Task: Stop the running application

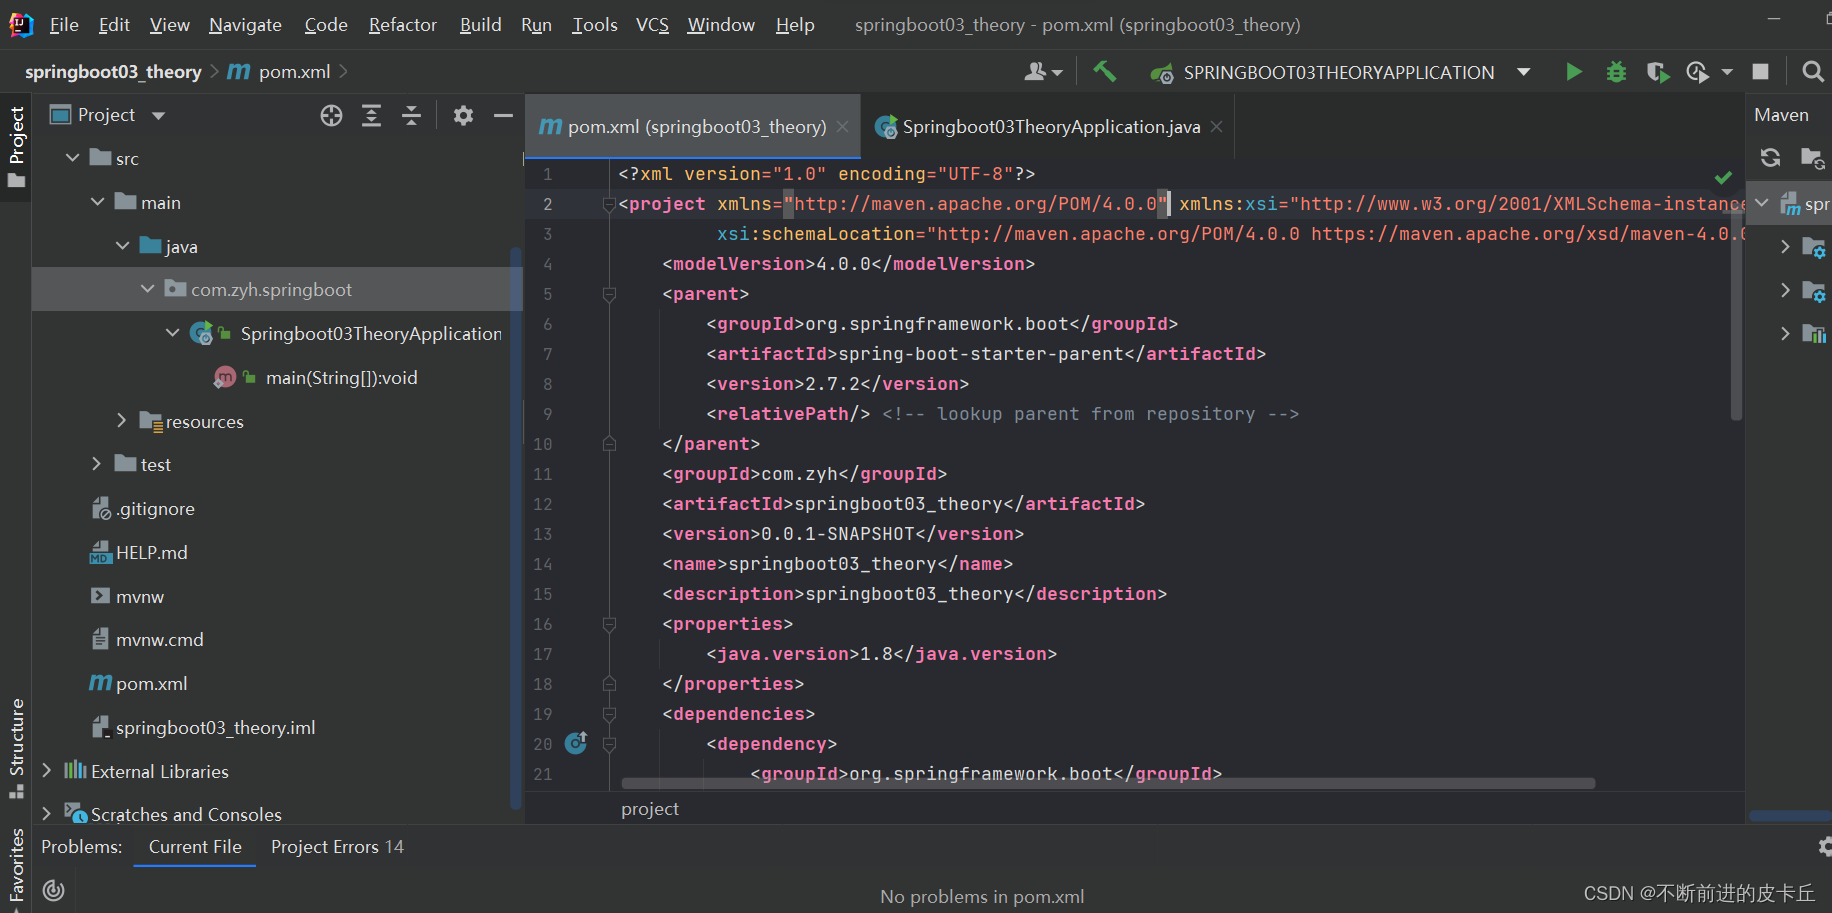Action: (1760, 72)
